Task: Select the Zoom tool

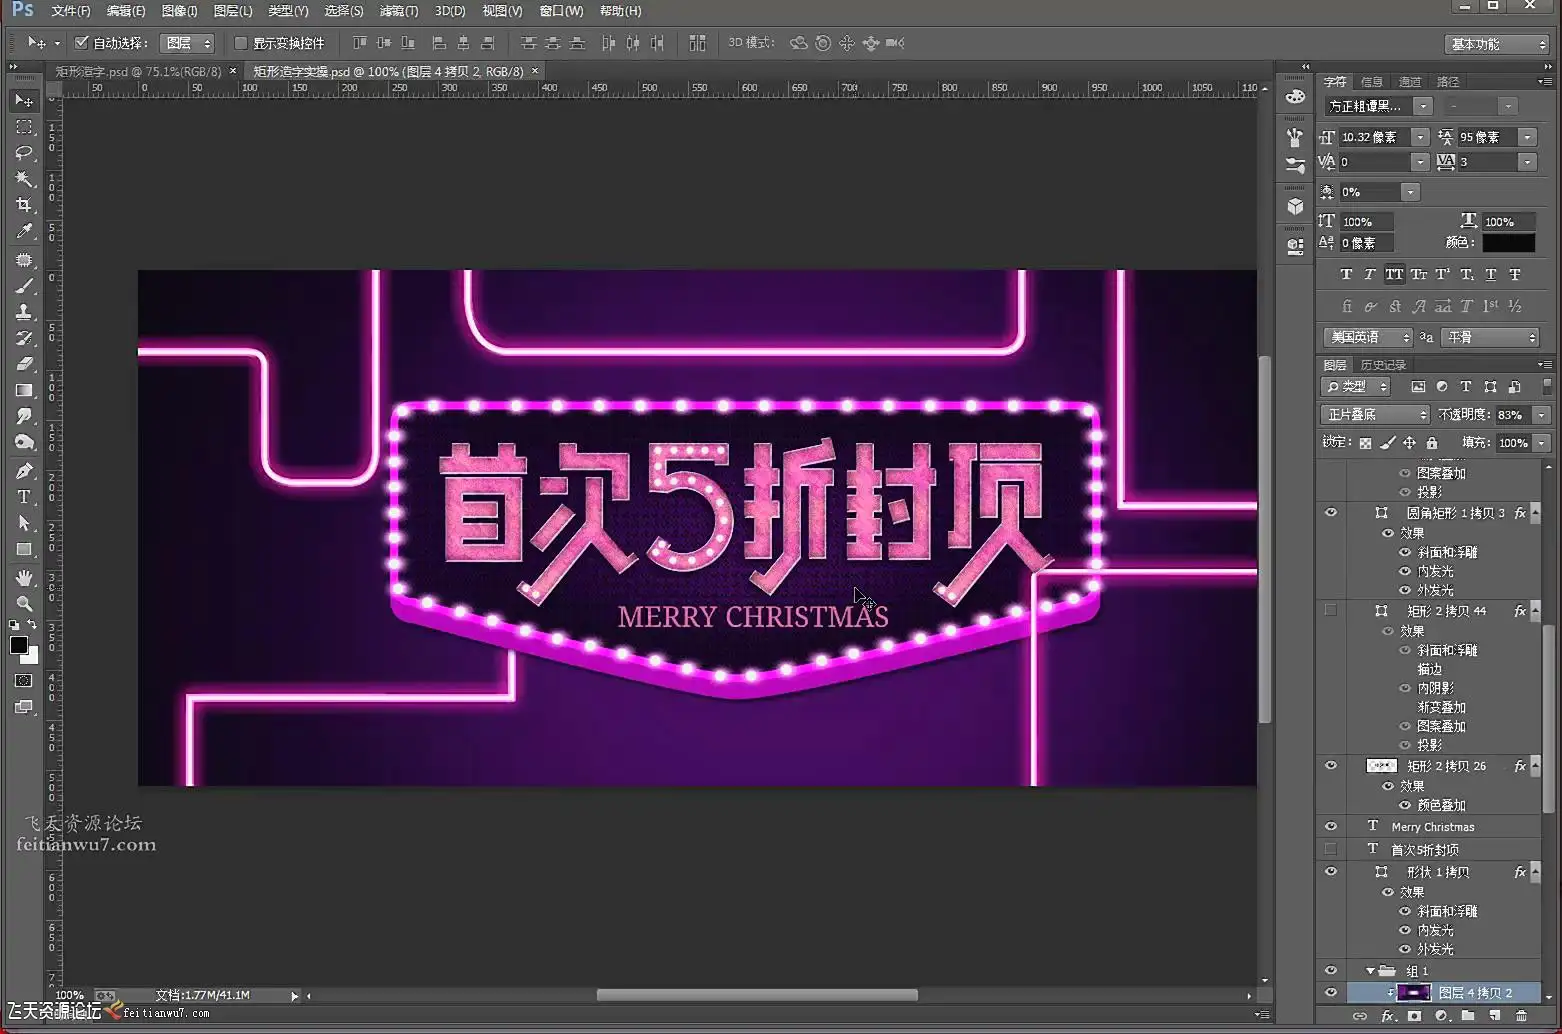Action: [x=24, y=604]
